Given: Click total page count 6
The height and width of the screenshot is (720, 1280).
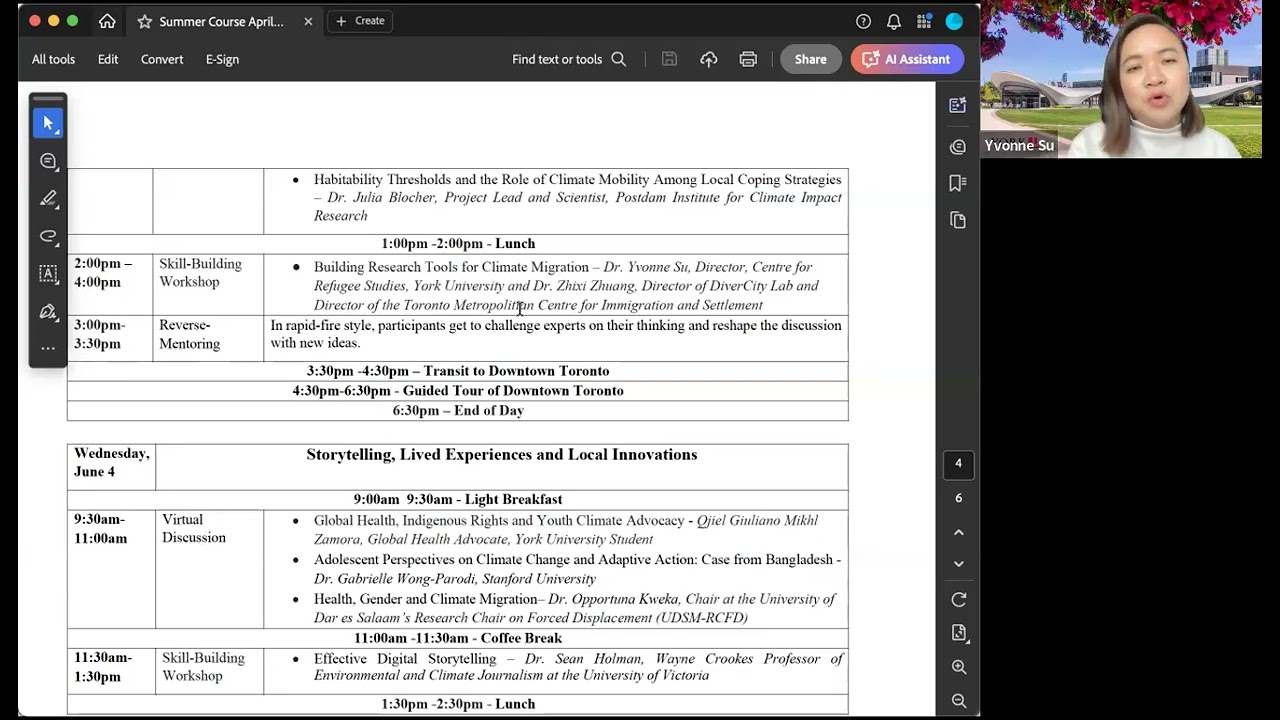Looking at the screenshot, I should click(958, 498).
